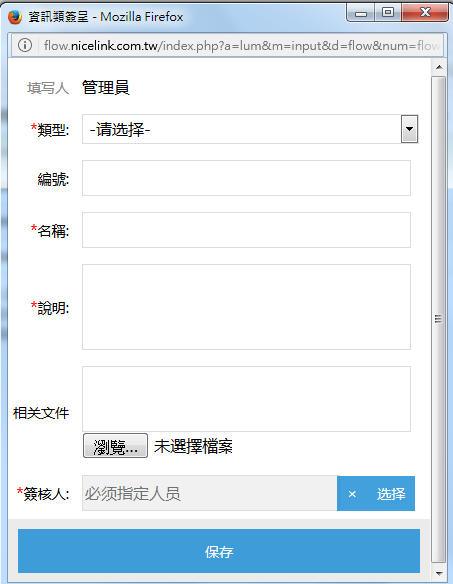
Task: Clear the 簽核人 selection with × icon
Action: pyautogui.click(x=352, y=494)
